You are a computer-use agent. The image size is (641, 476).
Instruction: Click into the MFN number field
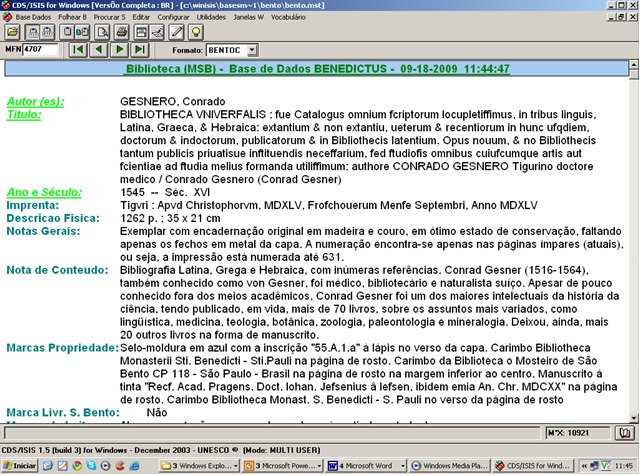(x=40, y=49)
